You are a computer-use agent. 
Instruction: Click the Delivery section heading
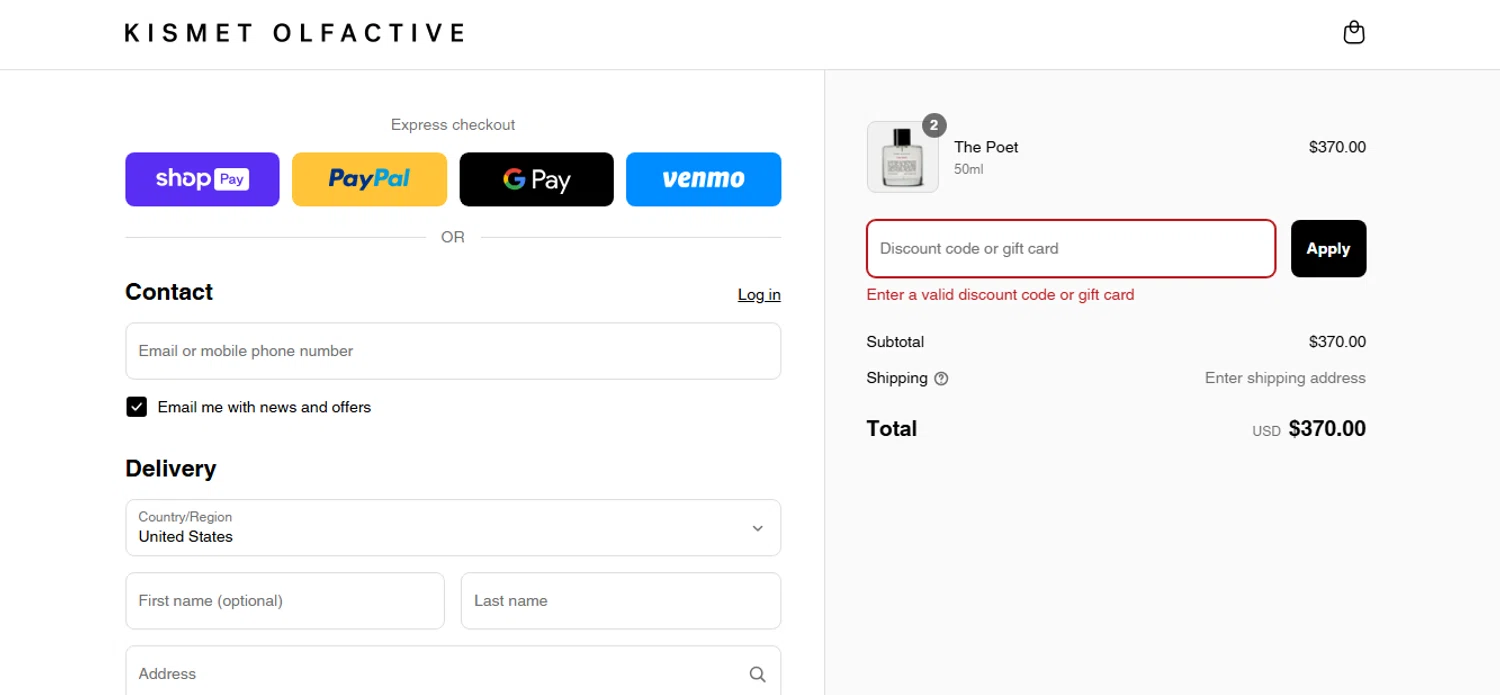coord(171,469)
